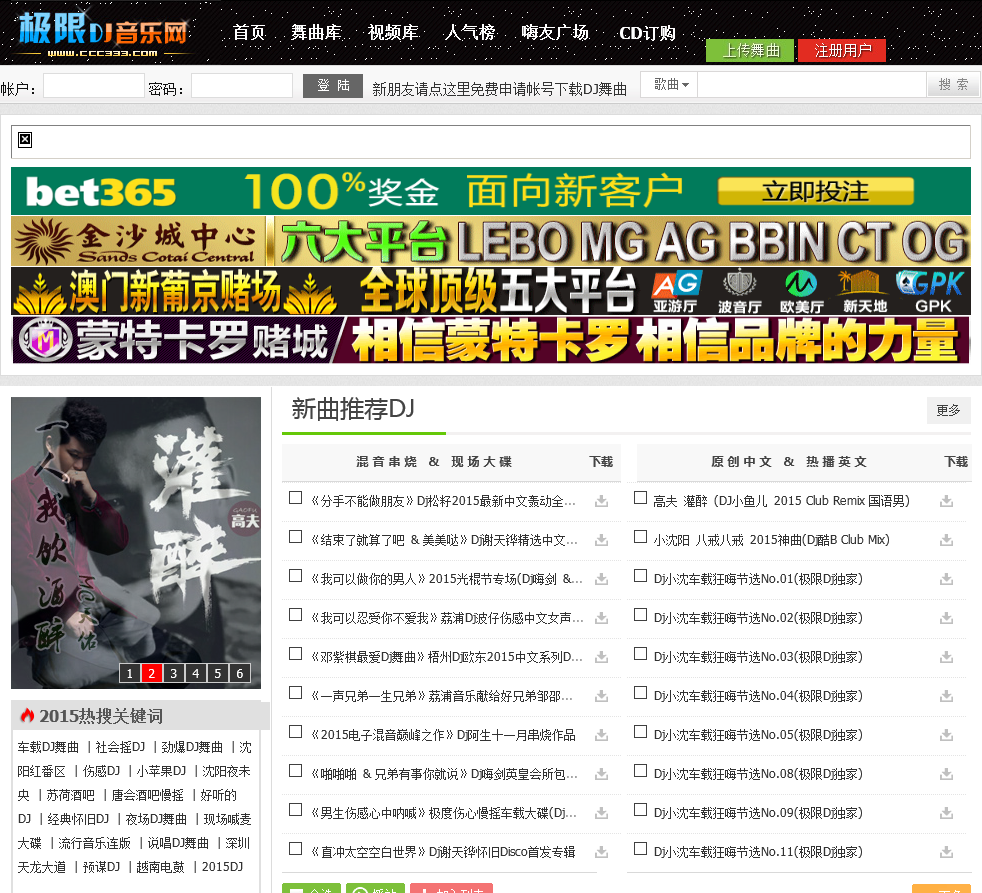
Task: Download 《直冲太空空白世界》 track
Action: [x=601, y=852]
